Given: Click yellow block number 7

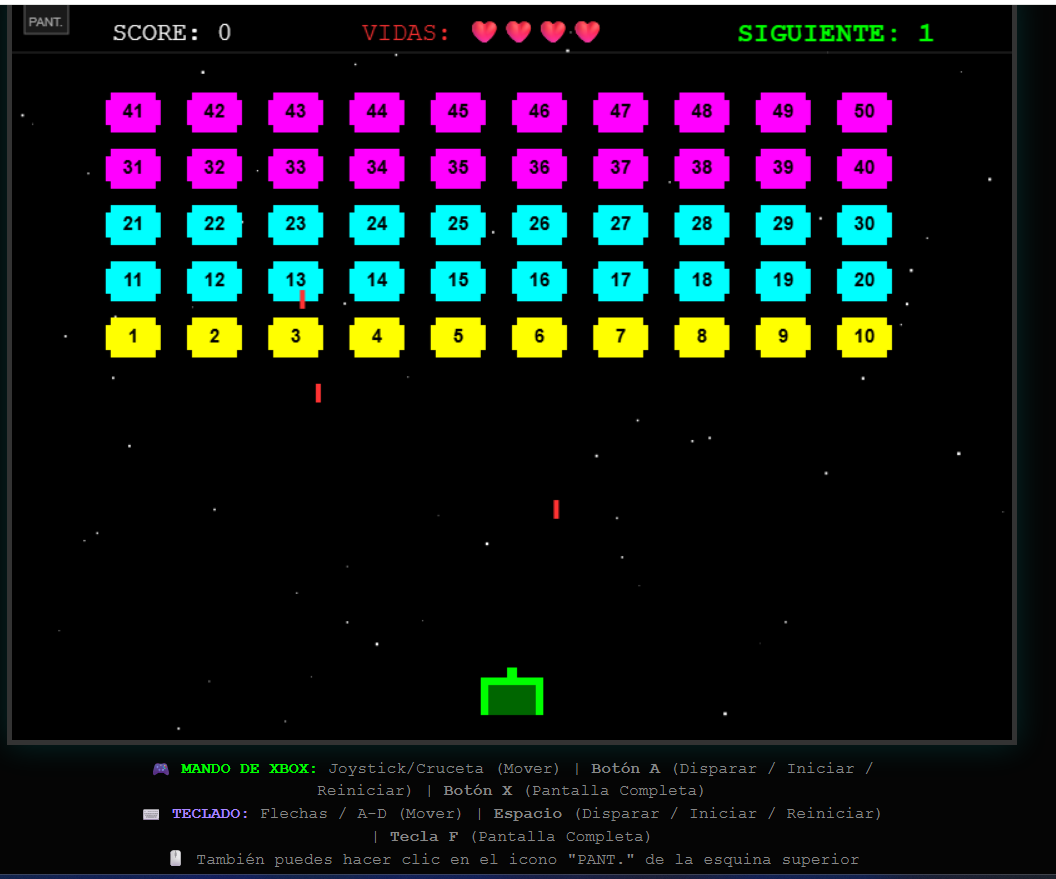Looking at the screenshot, I should coord(621,337).
